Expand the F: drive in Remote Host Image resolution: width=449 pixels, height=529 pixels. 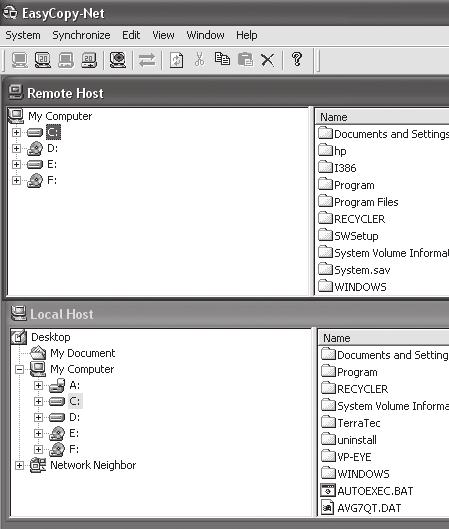coord(16,180)
